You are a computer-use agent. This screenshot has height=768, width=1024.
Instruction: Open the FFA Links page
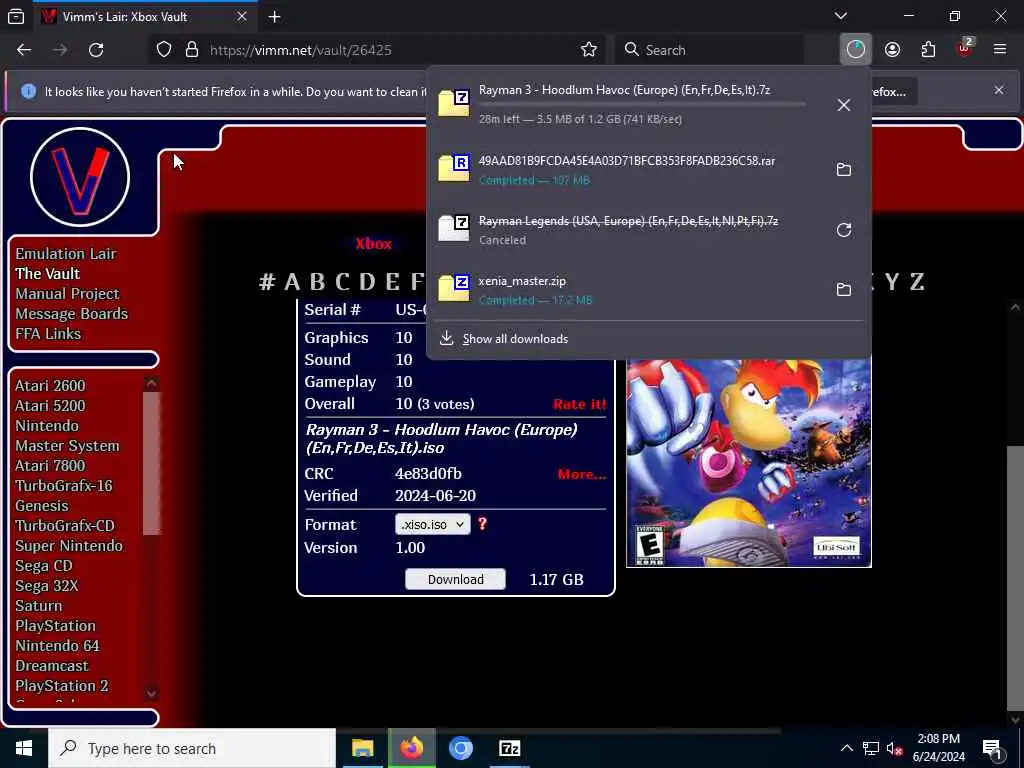pyautogui.click(x=48, y=334)
